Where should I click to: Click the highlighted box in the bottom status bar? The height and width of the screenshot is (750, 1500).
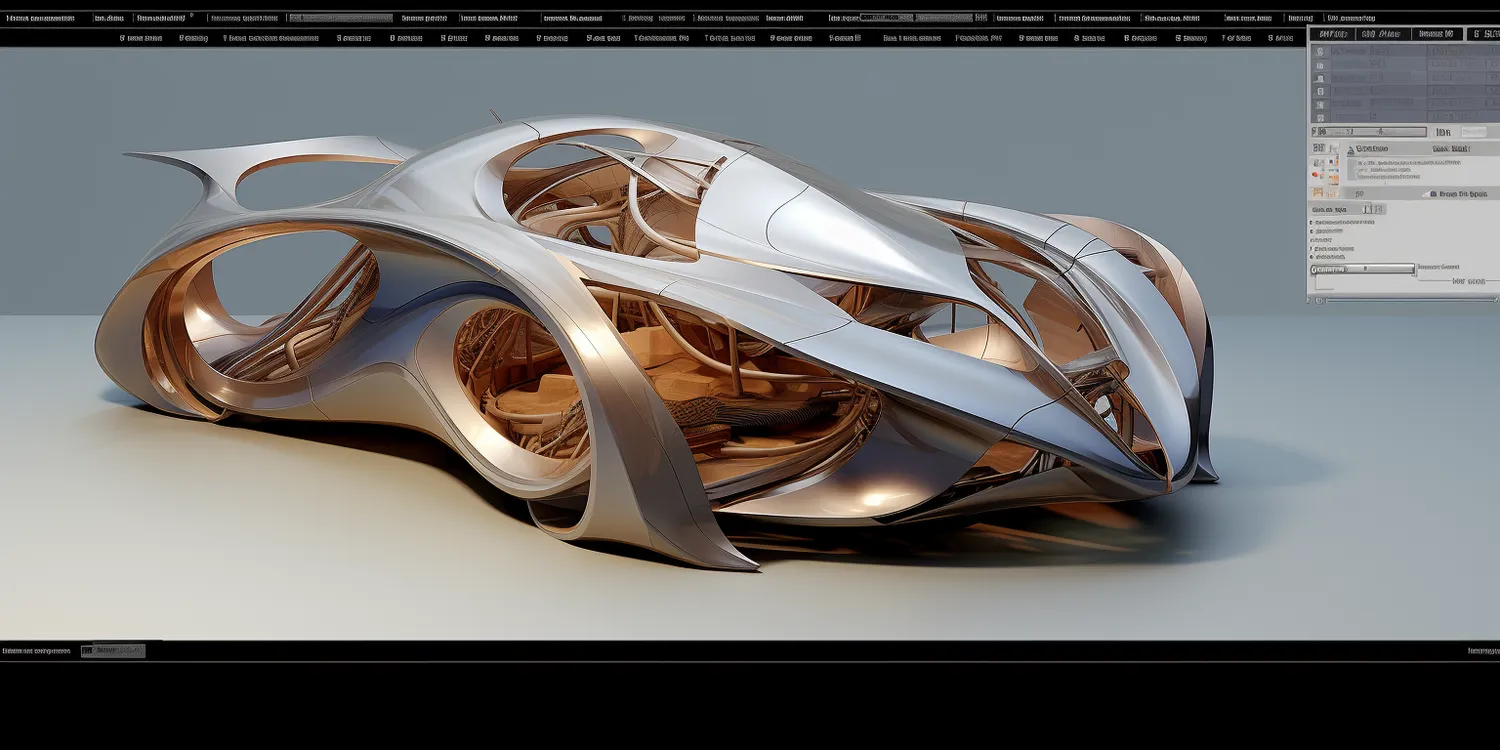pyautogui.click(x=113, y=651)
